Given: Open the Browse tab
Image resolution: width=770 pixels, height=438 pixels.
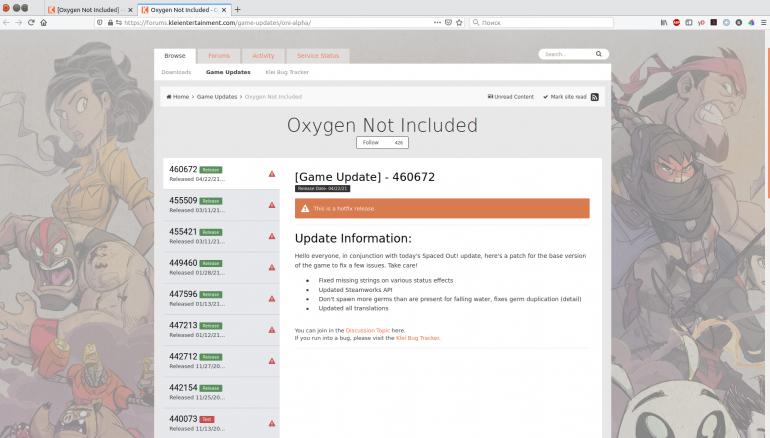Looking at the screenshot, I should (175, 56).
